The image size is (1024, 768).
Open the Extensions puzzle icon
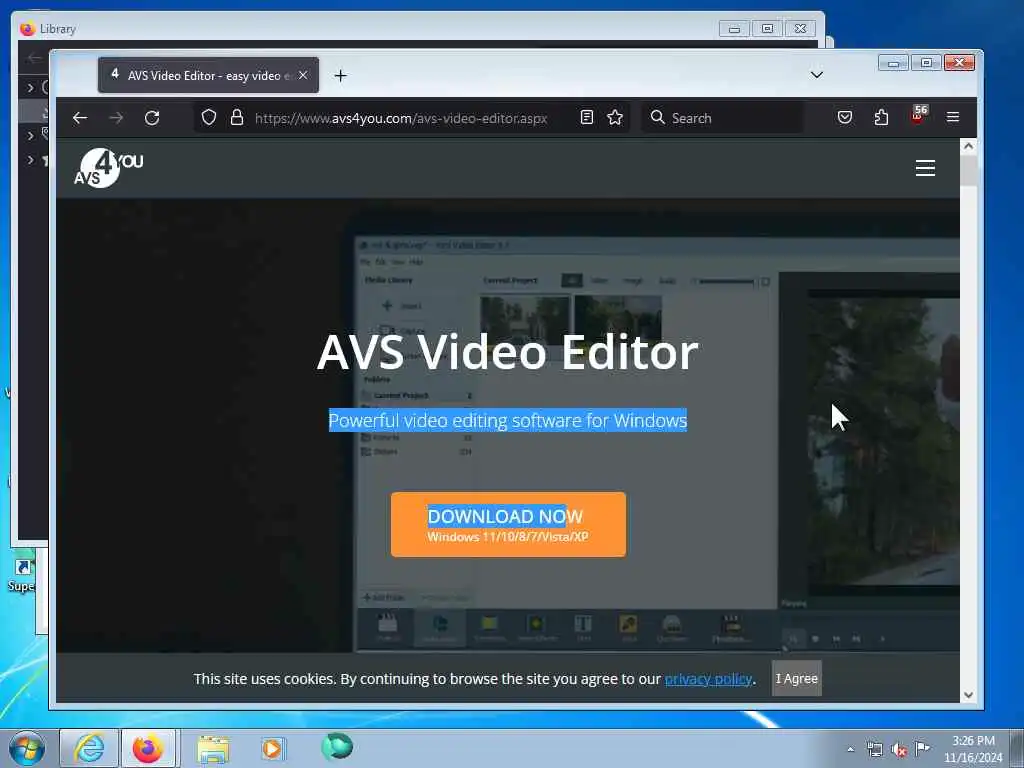click(x=881, y=118)
